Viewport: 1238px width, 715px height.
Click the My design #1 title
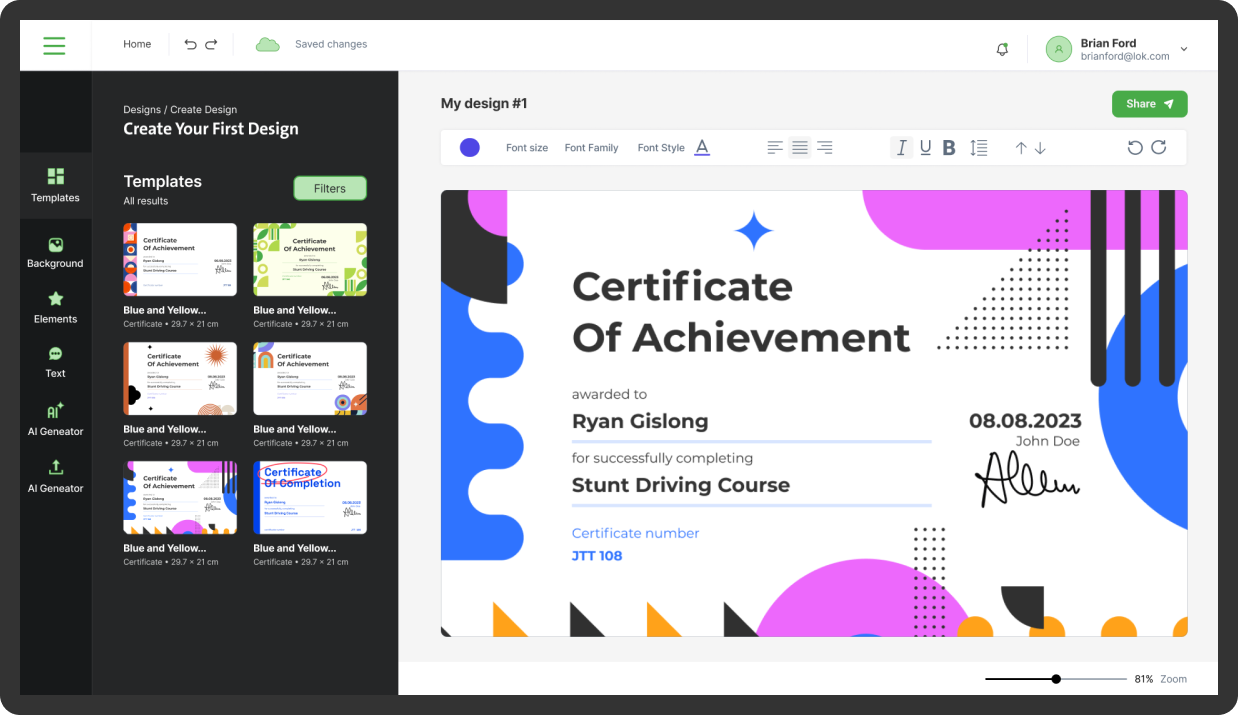click(x=484, y=103)
